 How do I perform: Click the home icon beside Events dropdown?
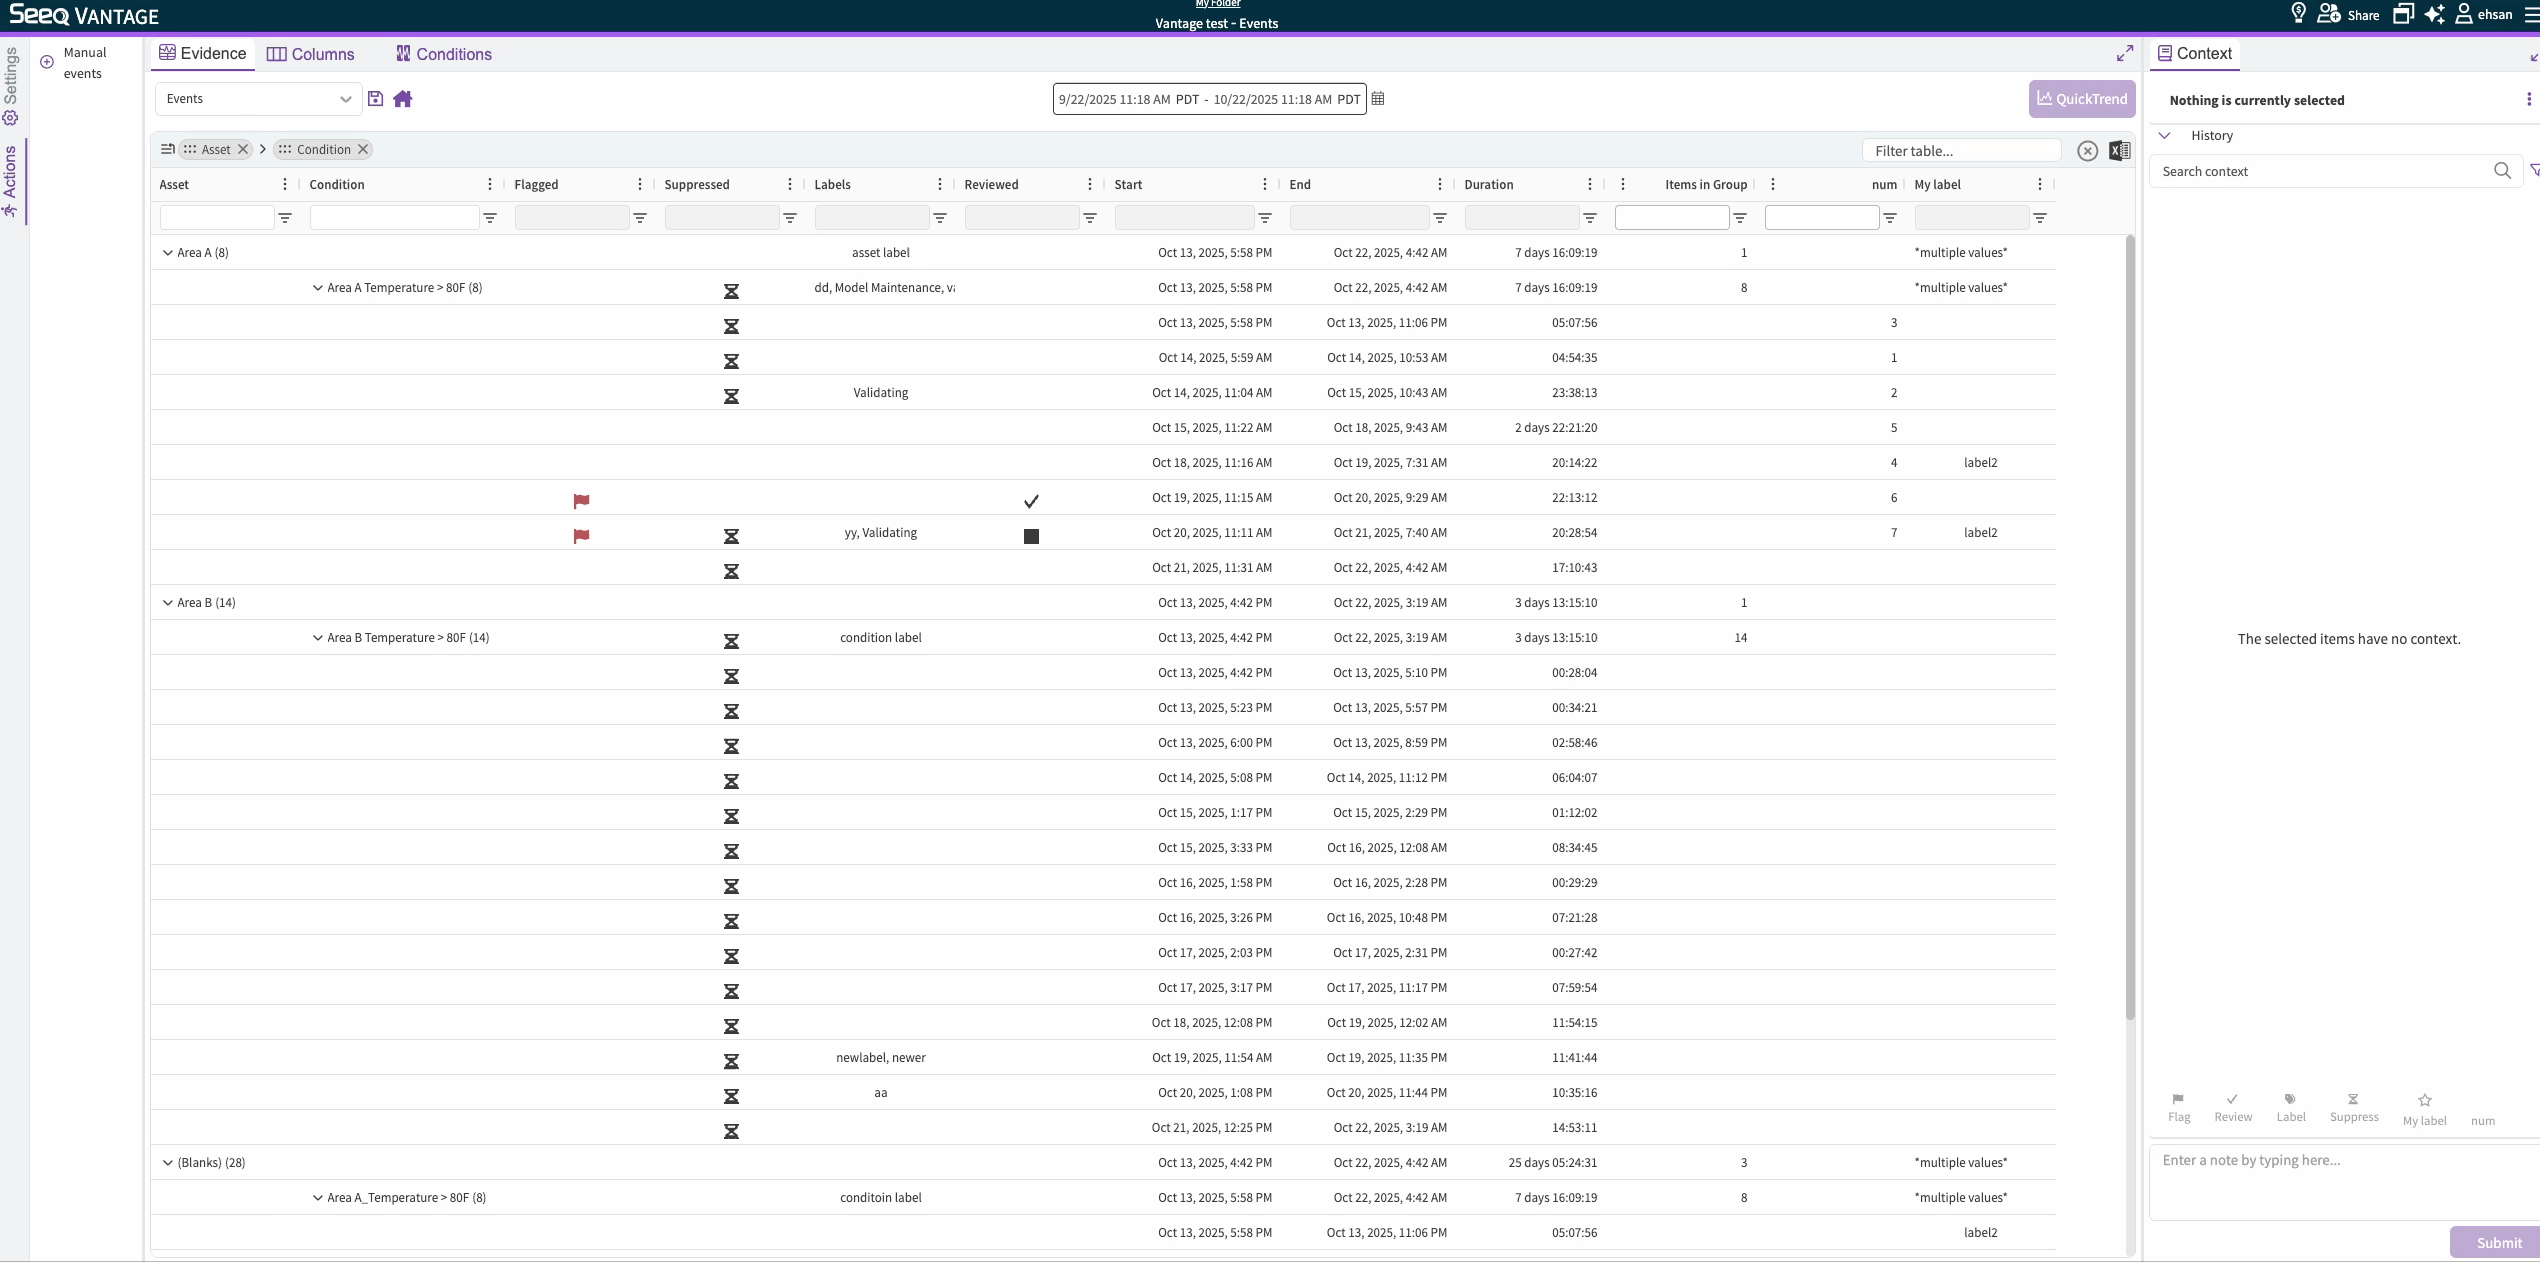coord(403,99)
